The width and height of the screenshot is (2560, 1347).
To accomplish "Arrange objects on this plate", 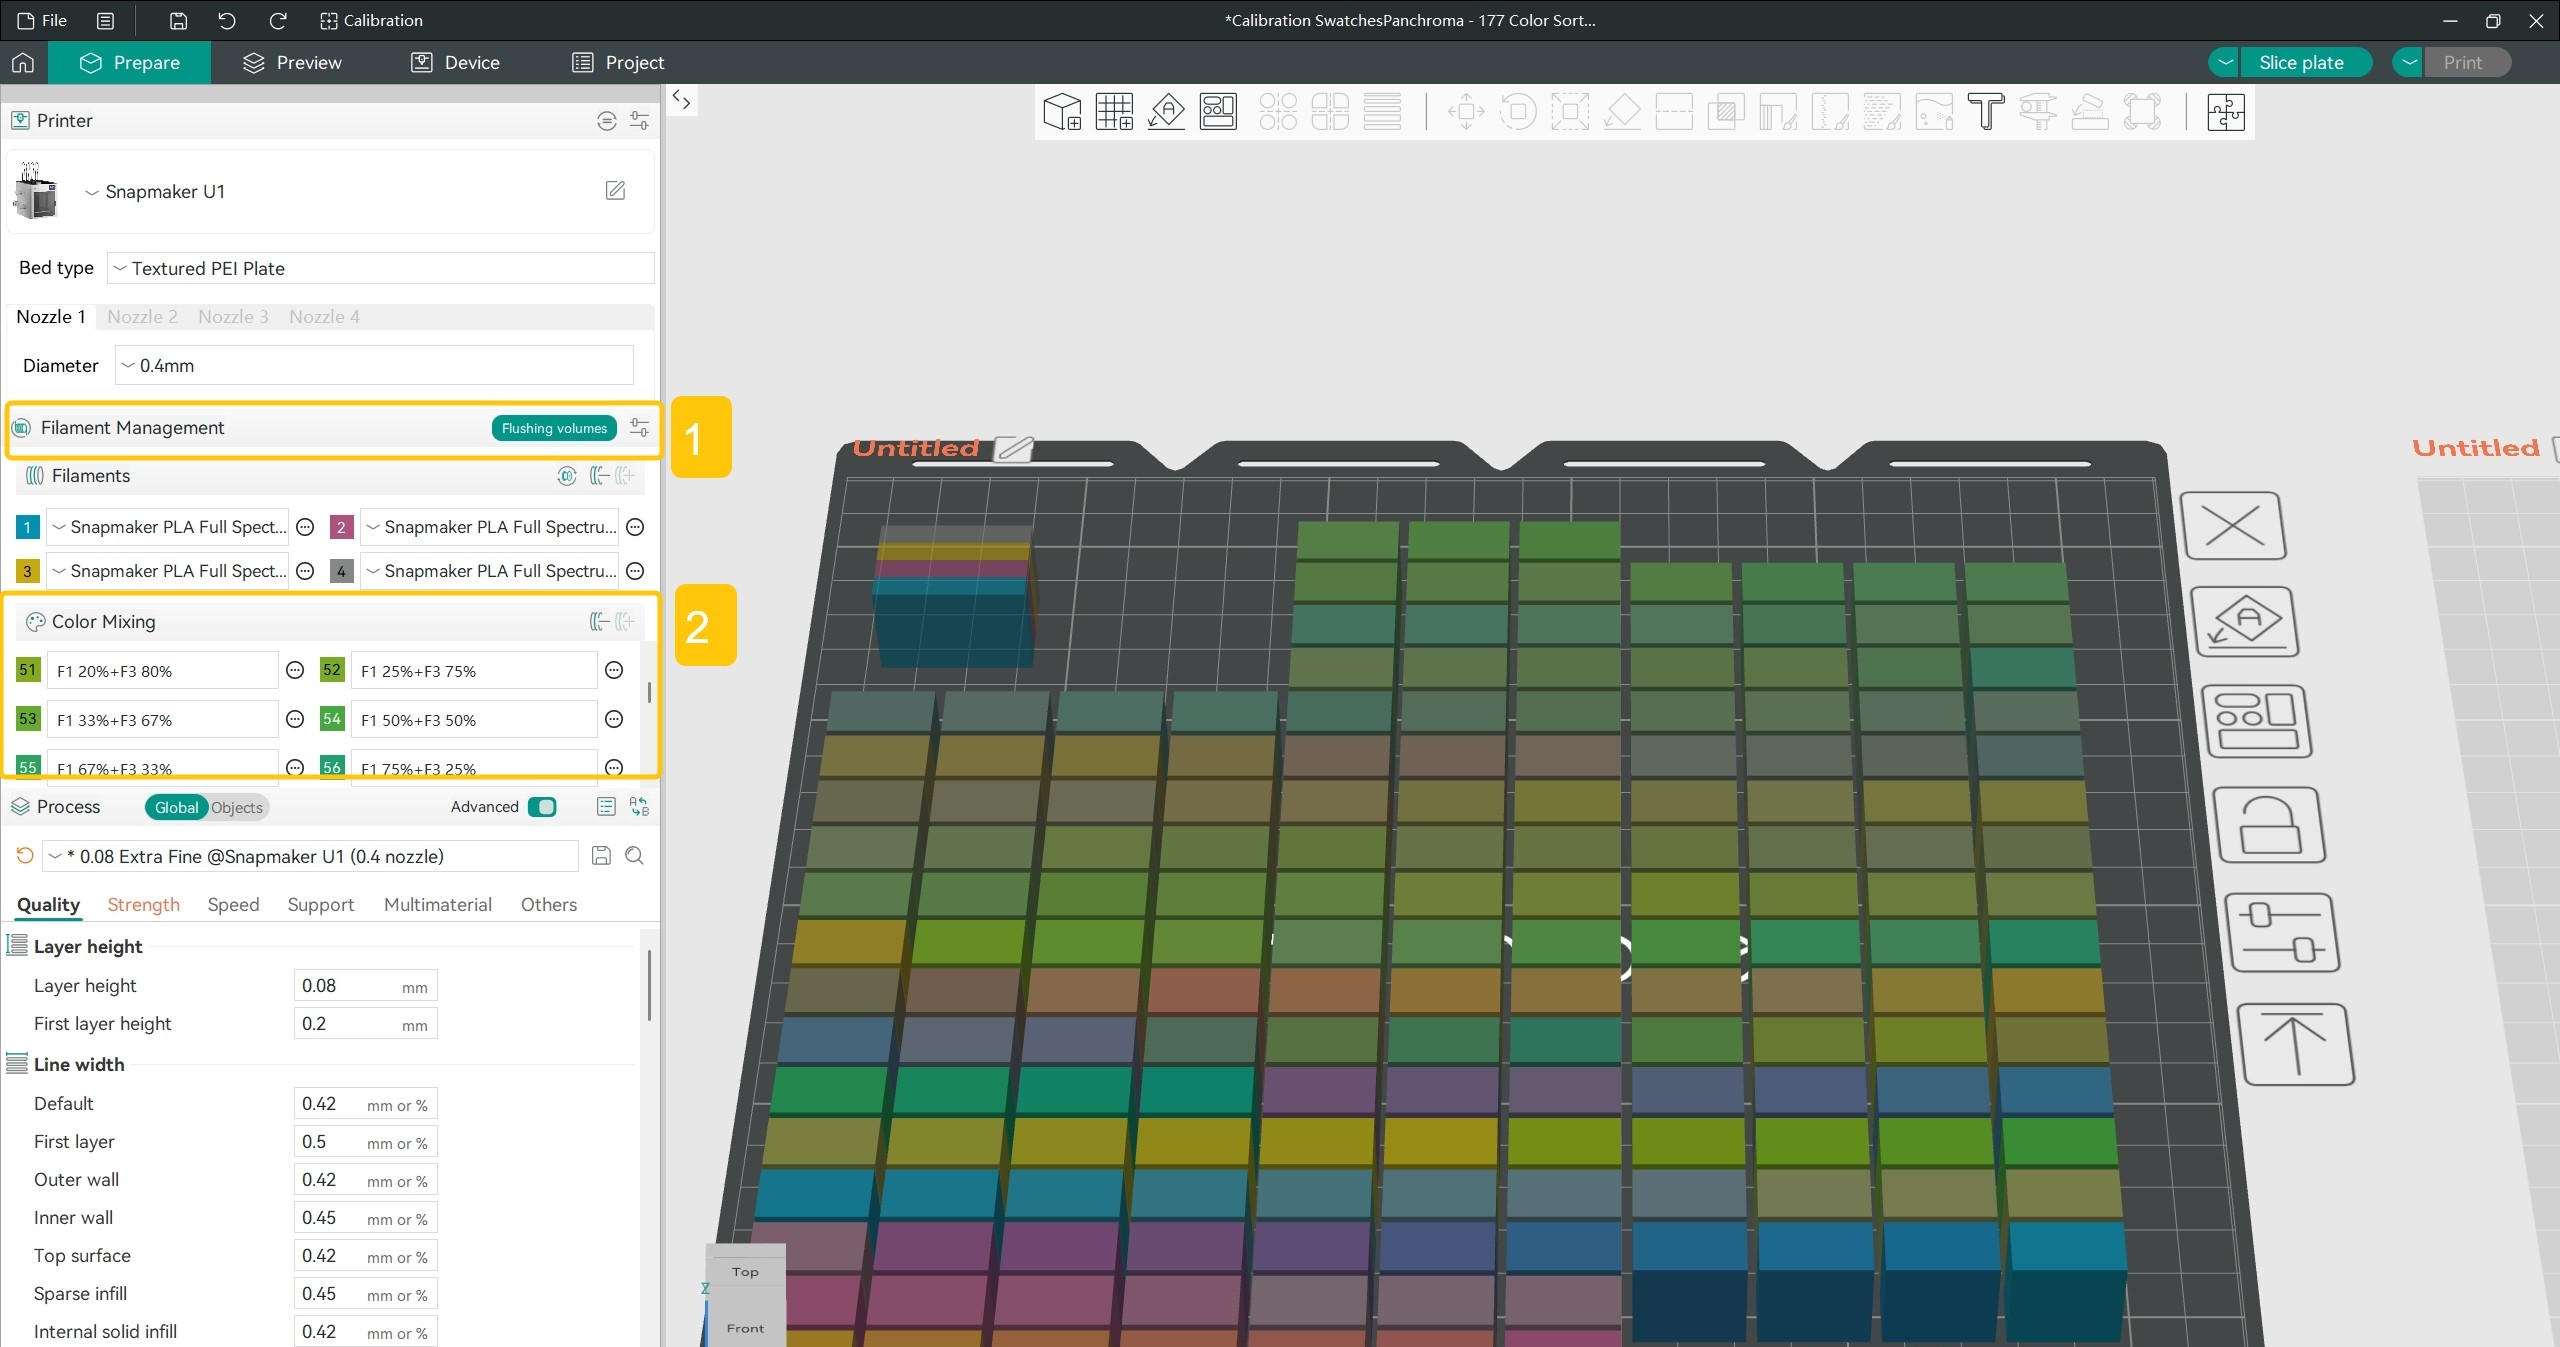I will [x=2258, y=721].
